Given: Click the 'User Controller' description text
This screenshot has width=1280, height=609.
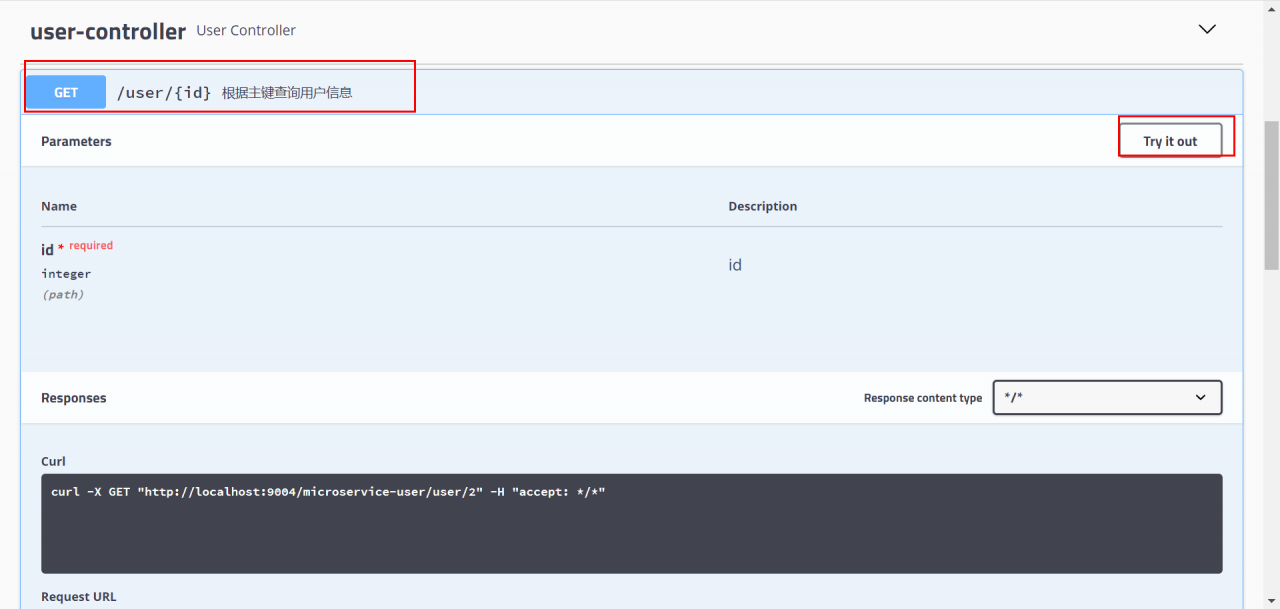Looking at the screenshot, I should click(x=246, y=30).
